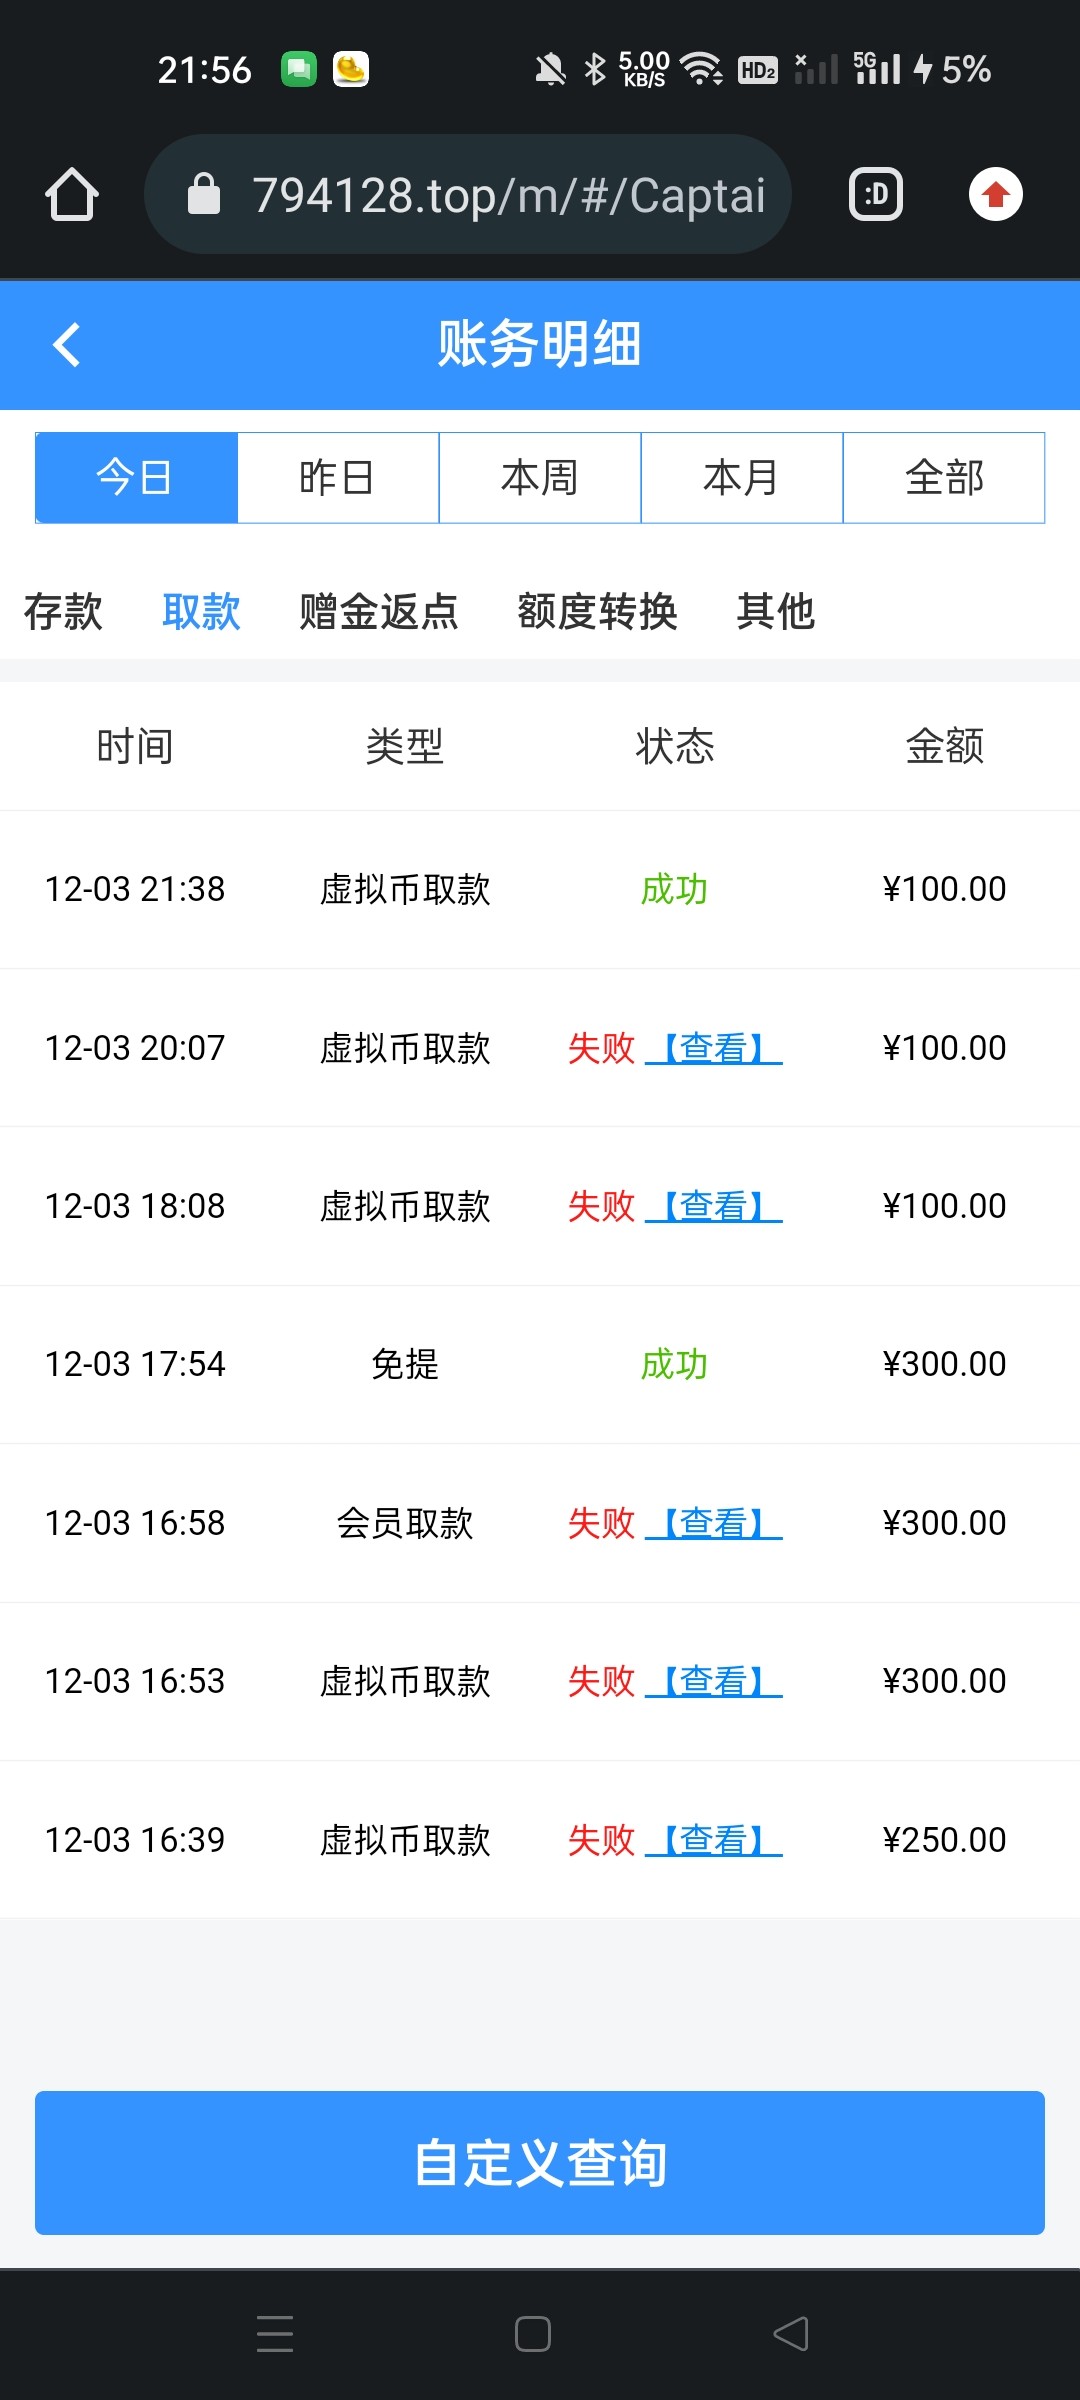Screen dimensions: 1080x2400
Task: View failure details for 20:07 withdrawal
Action: [x=714, y=1048]
